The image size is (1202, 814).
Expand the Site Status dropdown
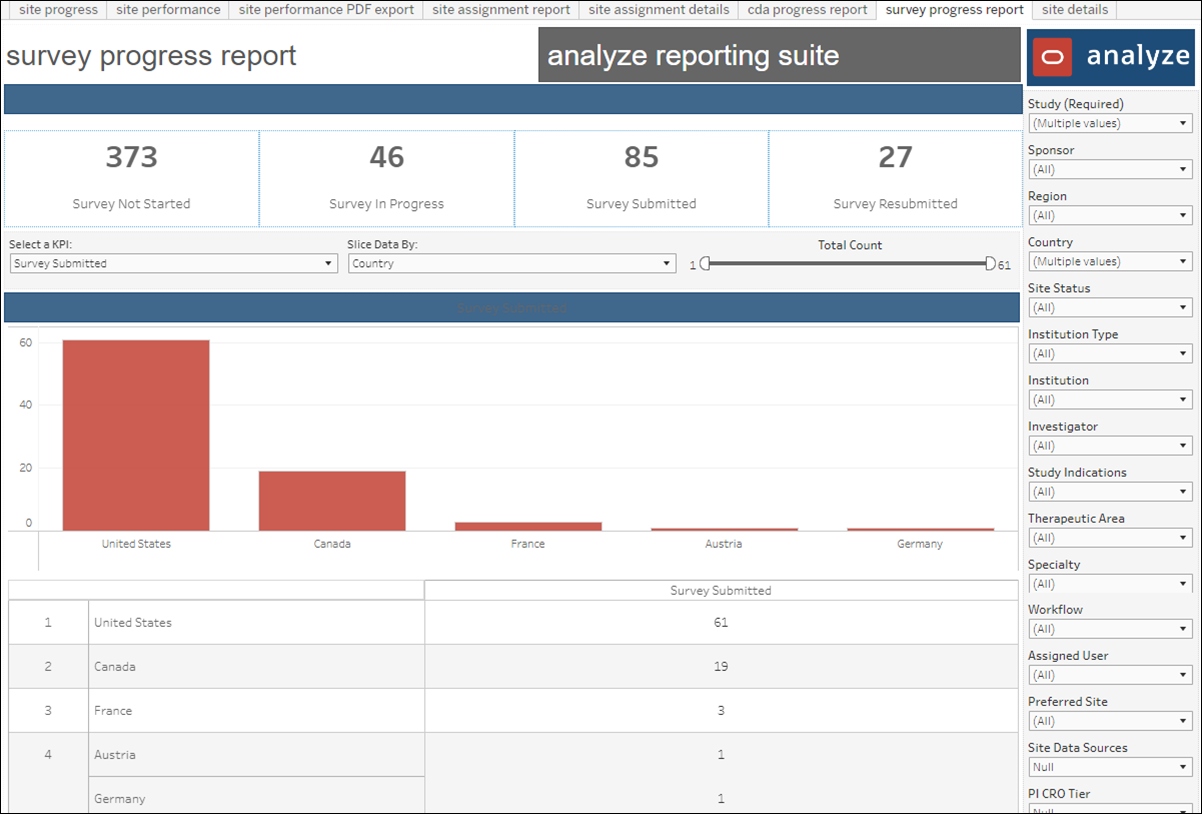point(1110,307)
